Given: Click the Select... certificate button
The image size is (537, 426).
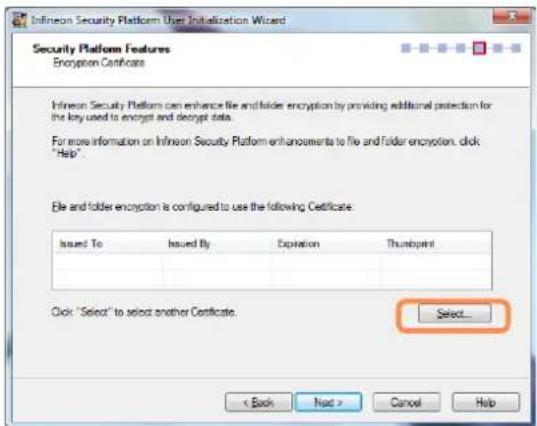Looking at the screenshot, I should (x=454, y=313).
